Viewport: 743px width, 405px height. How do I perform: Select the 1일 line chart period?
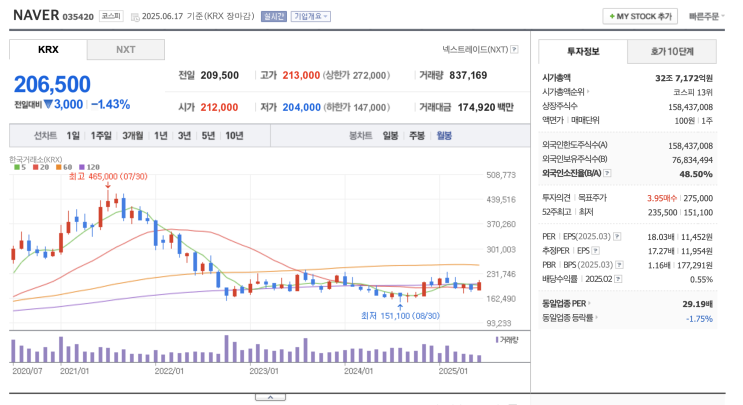click(73, 136)
